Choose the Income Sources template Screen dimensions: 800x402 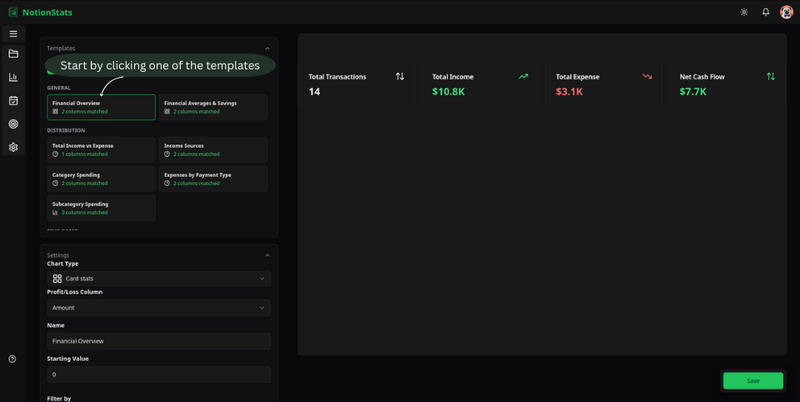tap(213, 149)
